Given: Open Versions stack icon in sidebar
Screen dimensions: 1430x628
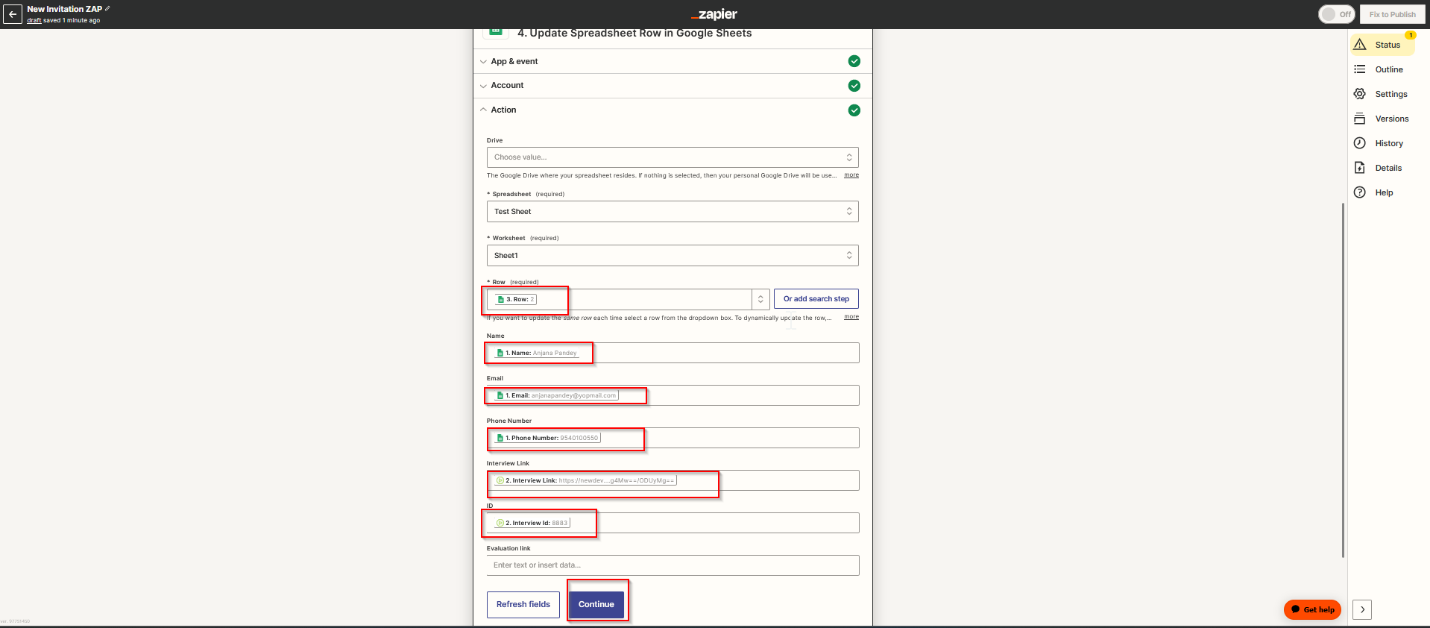Looking at the screenshot, I should point(1359,118).
